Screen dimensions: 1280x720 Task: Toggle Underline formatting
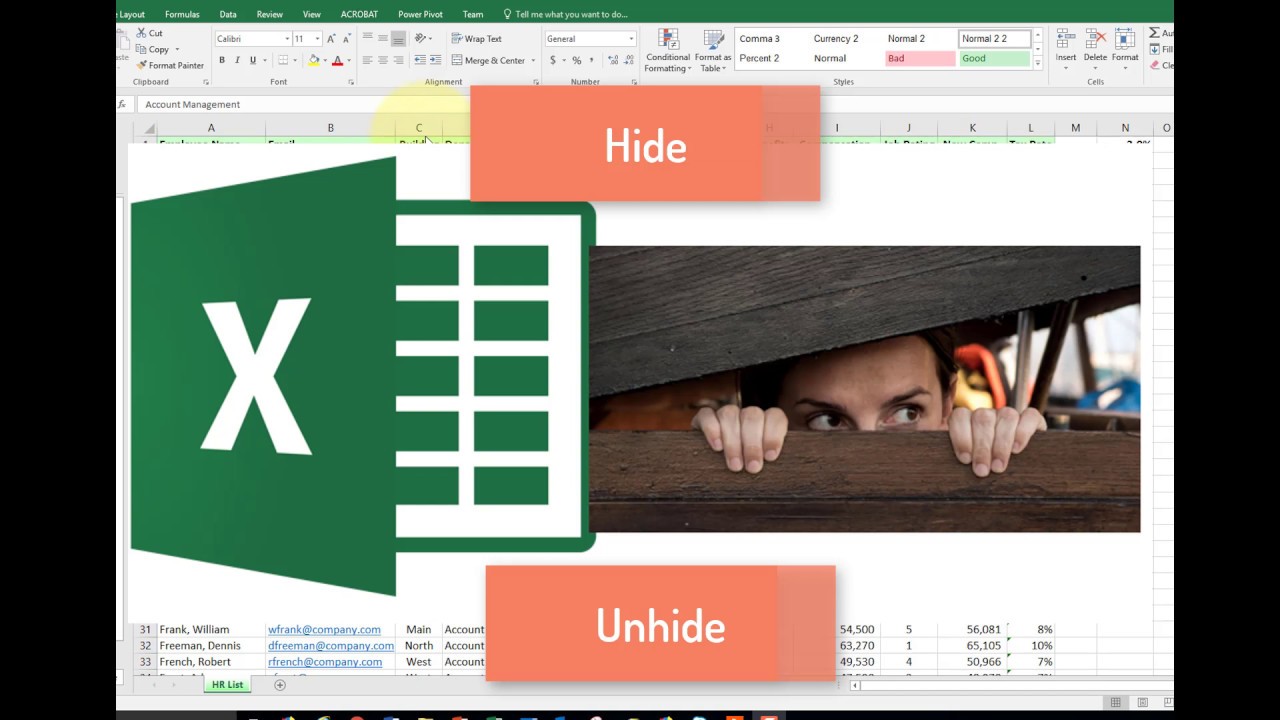(253, 60)
